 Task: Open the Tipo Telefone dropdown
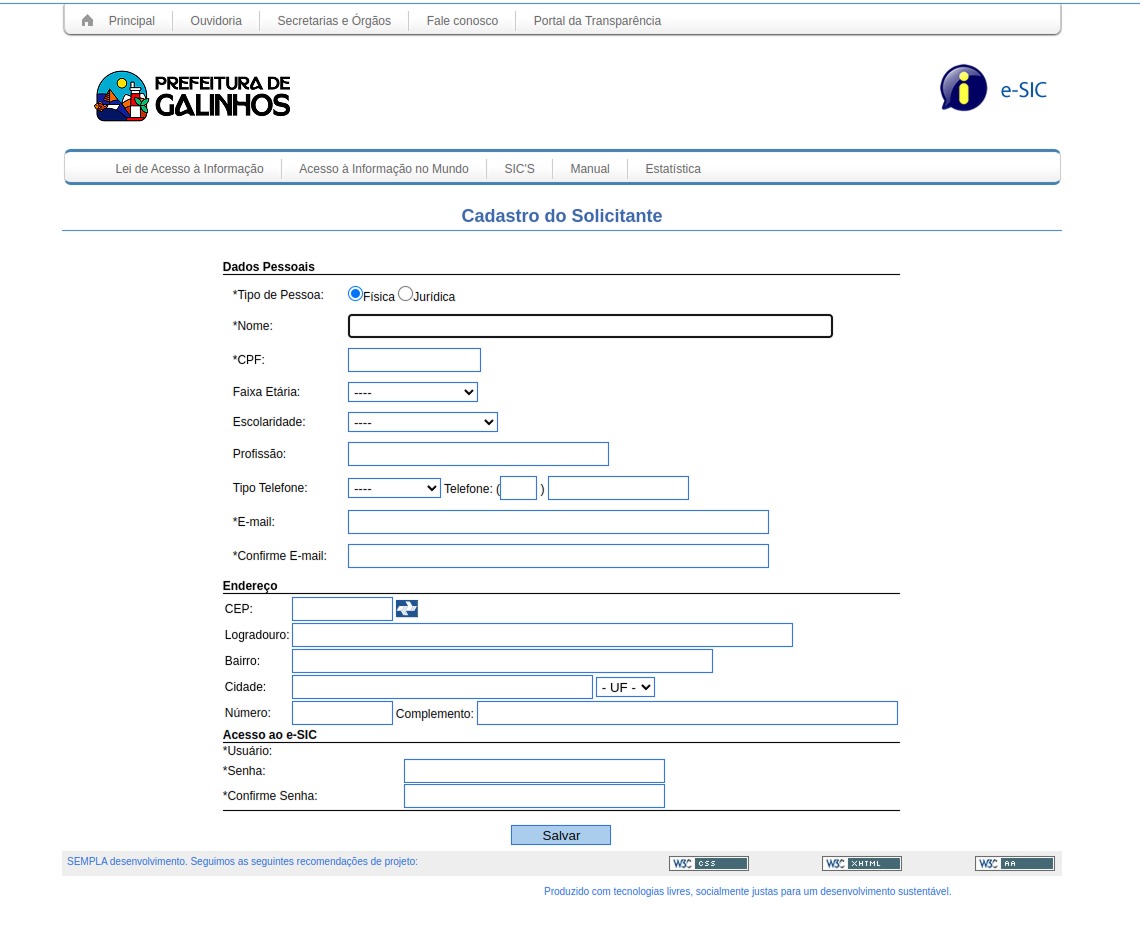click(x=394, y=488)
